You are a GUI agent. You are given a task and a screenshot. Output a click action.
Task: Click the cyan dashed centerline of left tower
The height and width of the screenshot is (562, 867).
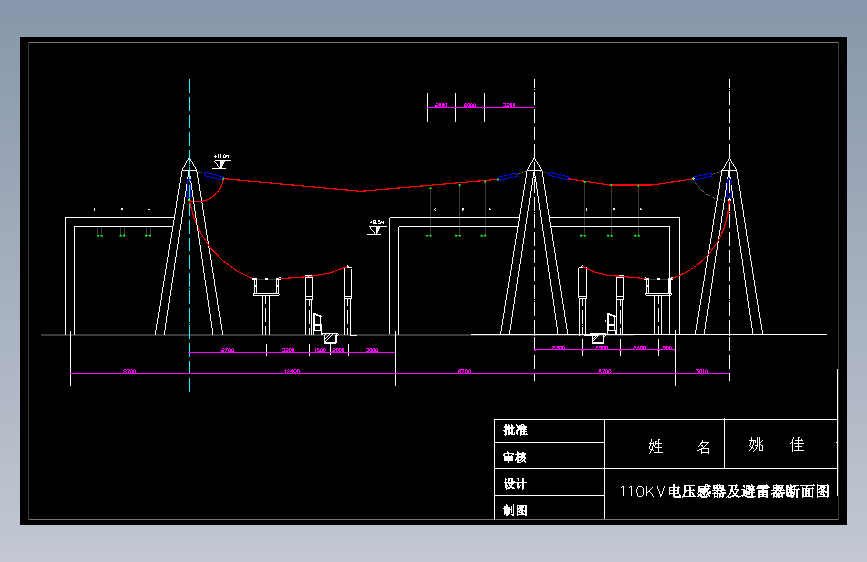[189, 235]
